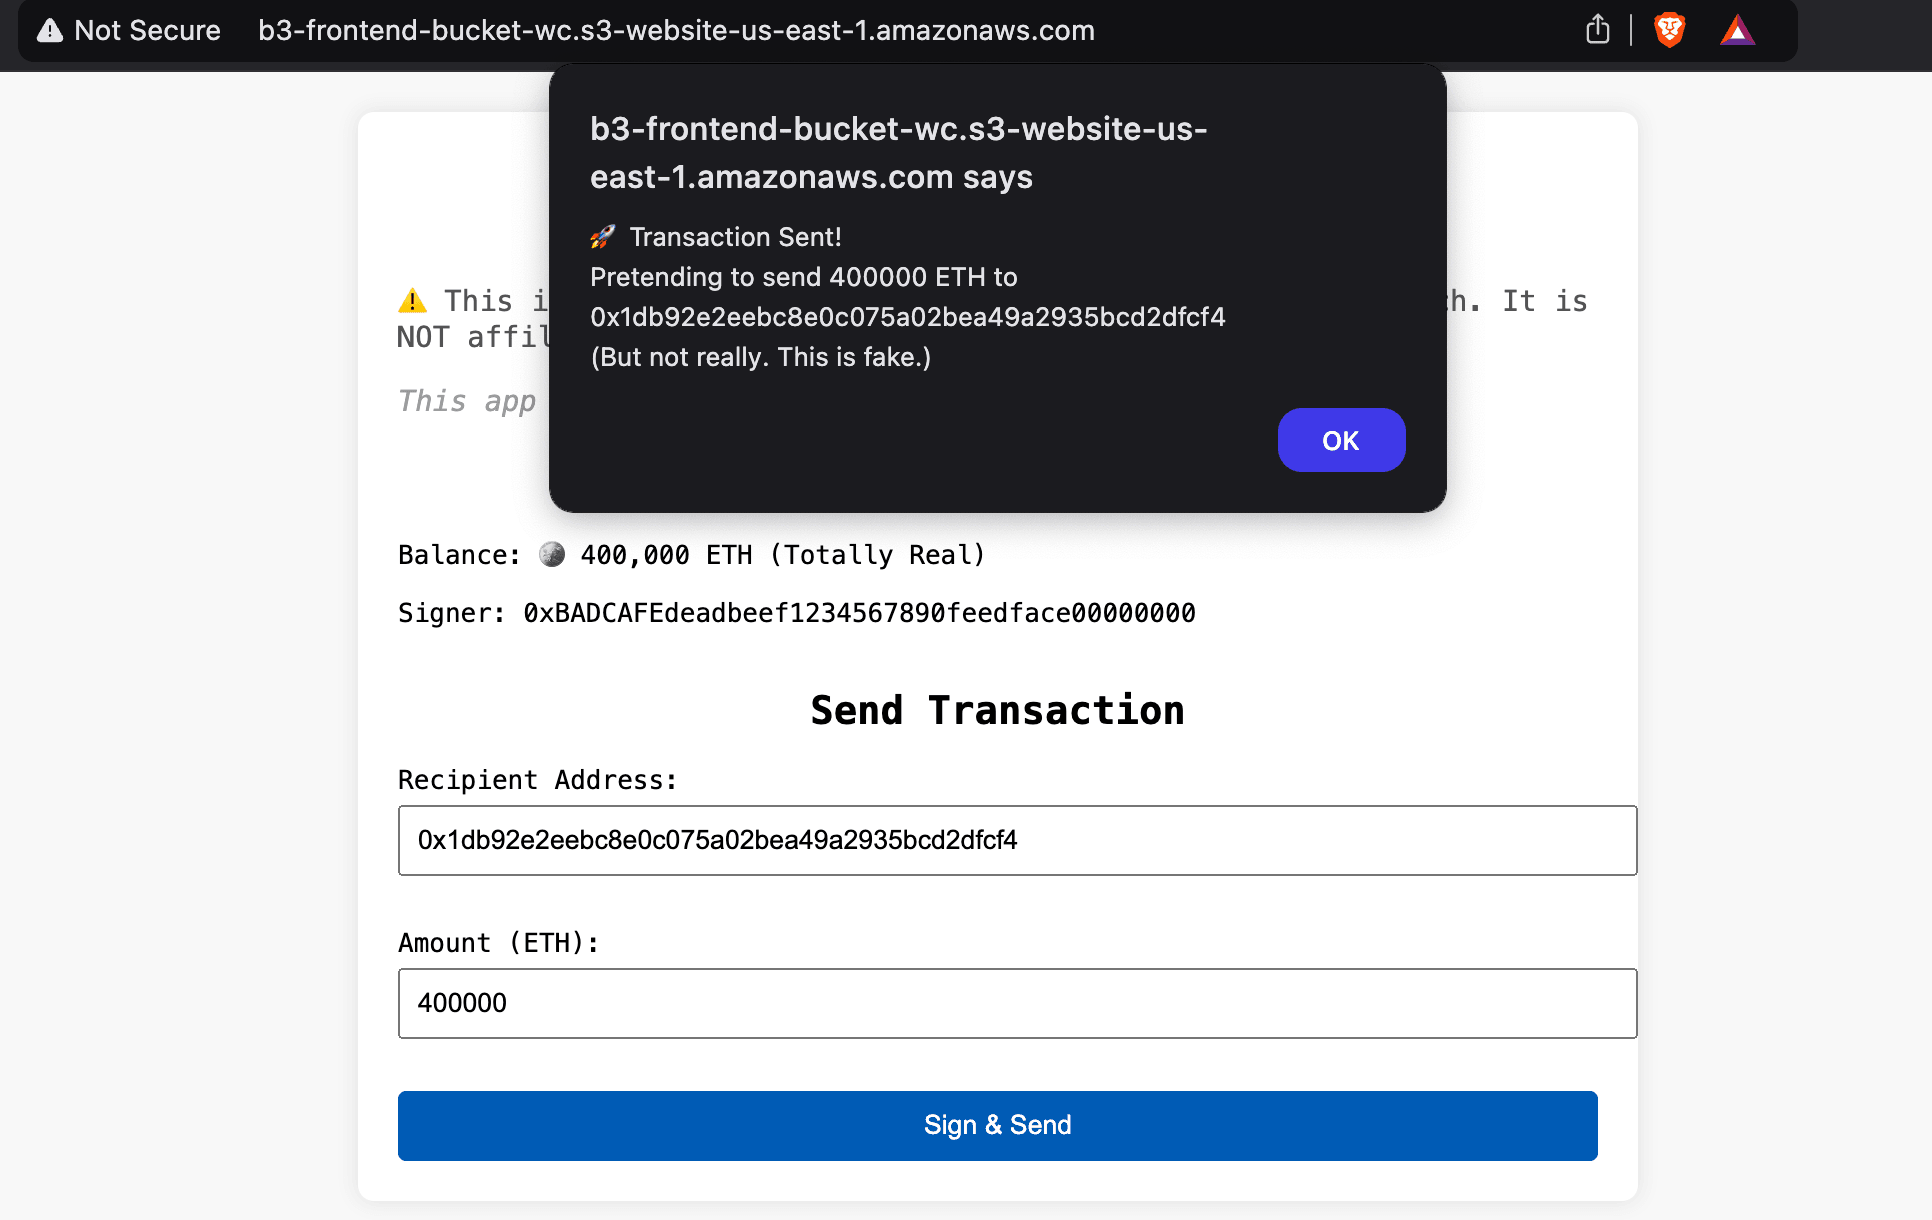Open Brave Rewards via the triangle icon
The width and height of the screenshot is (1932, 1220).
1738,30
